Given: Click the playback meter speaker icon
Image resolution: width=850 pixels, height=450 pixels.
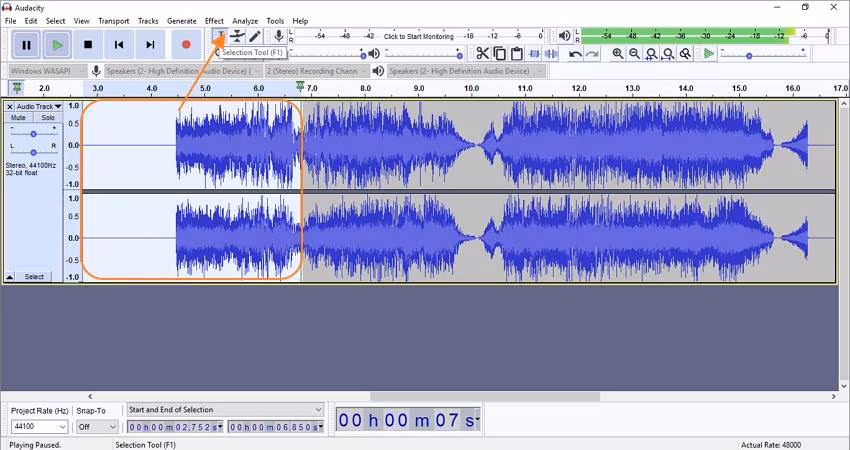Looking at the screenshot, I should tap(564, 36).
